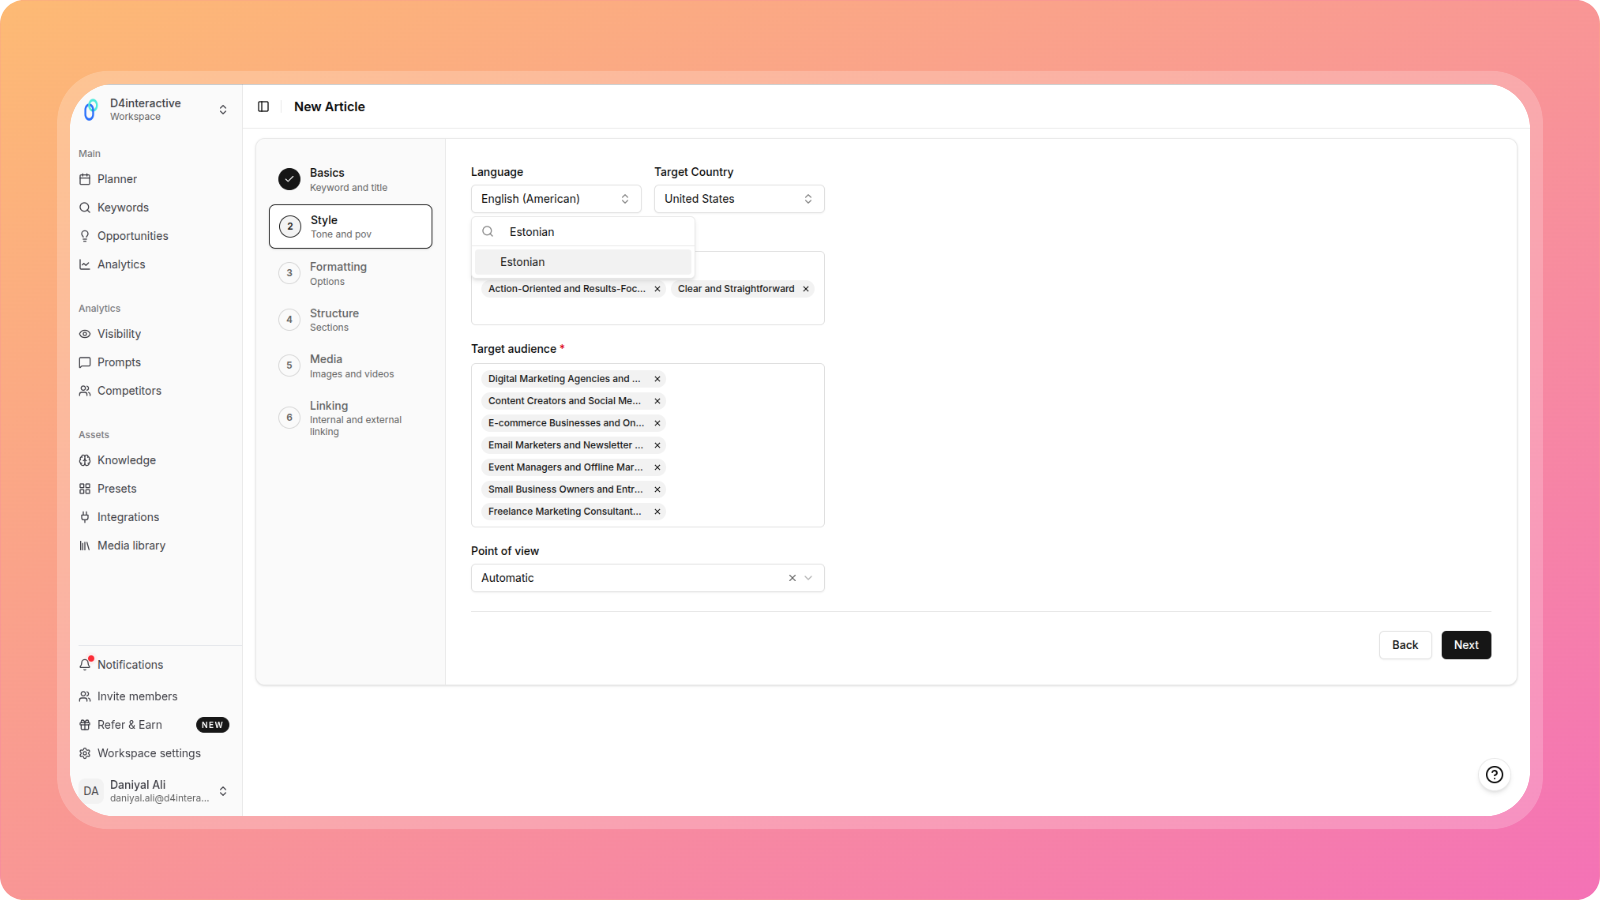Remove 'Digital Marketing Agencies' audience tag
This screenshot has height=900, width=1600.
[x=657, y=379]
